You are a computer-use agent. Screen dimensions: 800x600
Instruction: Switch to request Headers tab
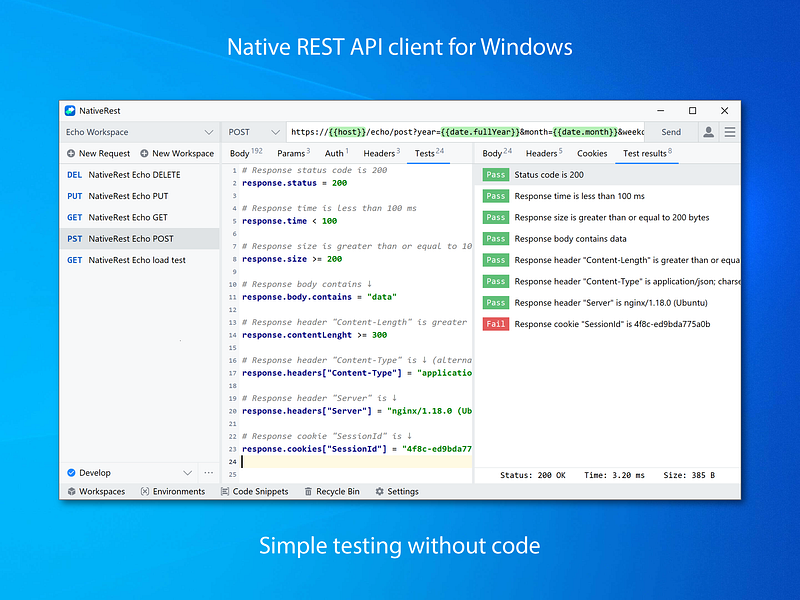click(382, 153)
